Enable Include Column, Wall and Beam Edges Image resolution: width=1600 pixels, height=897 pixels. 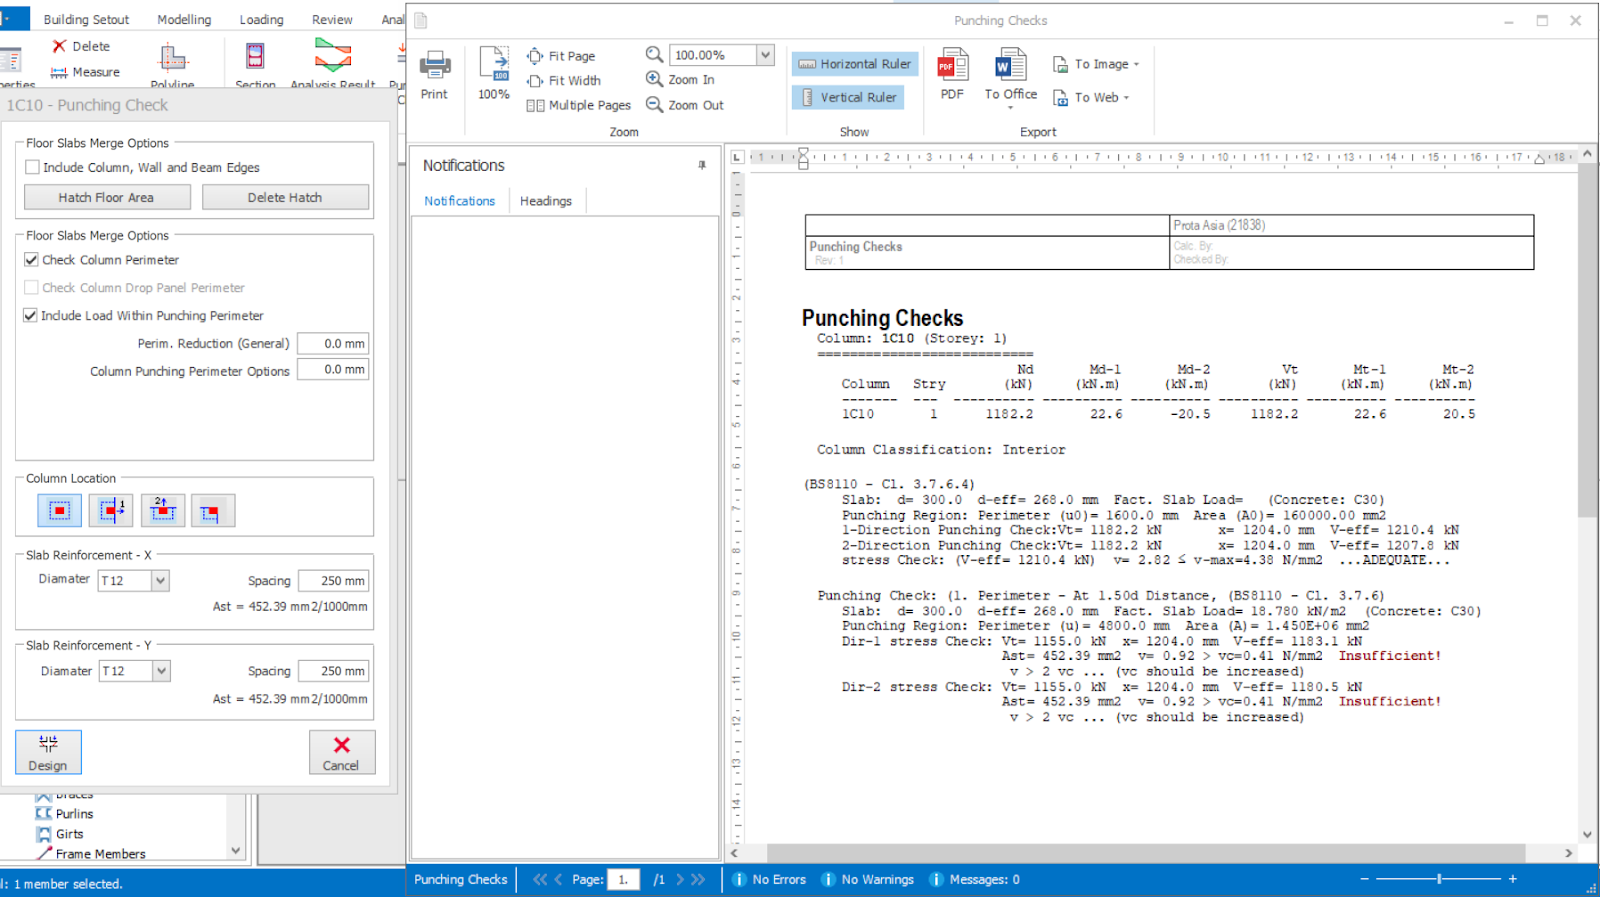(x=32, y=168)
